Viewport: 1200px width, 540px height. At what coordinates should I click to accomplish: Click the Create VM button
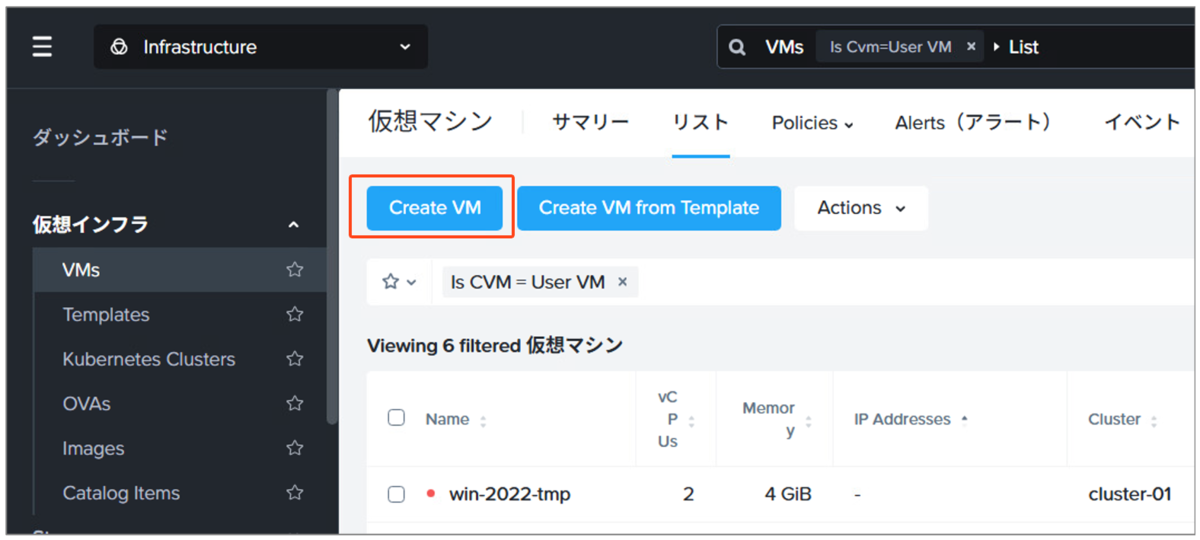(x=434, y=208)
